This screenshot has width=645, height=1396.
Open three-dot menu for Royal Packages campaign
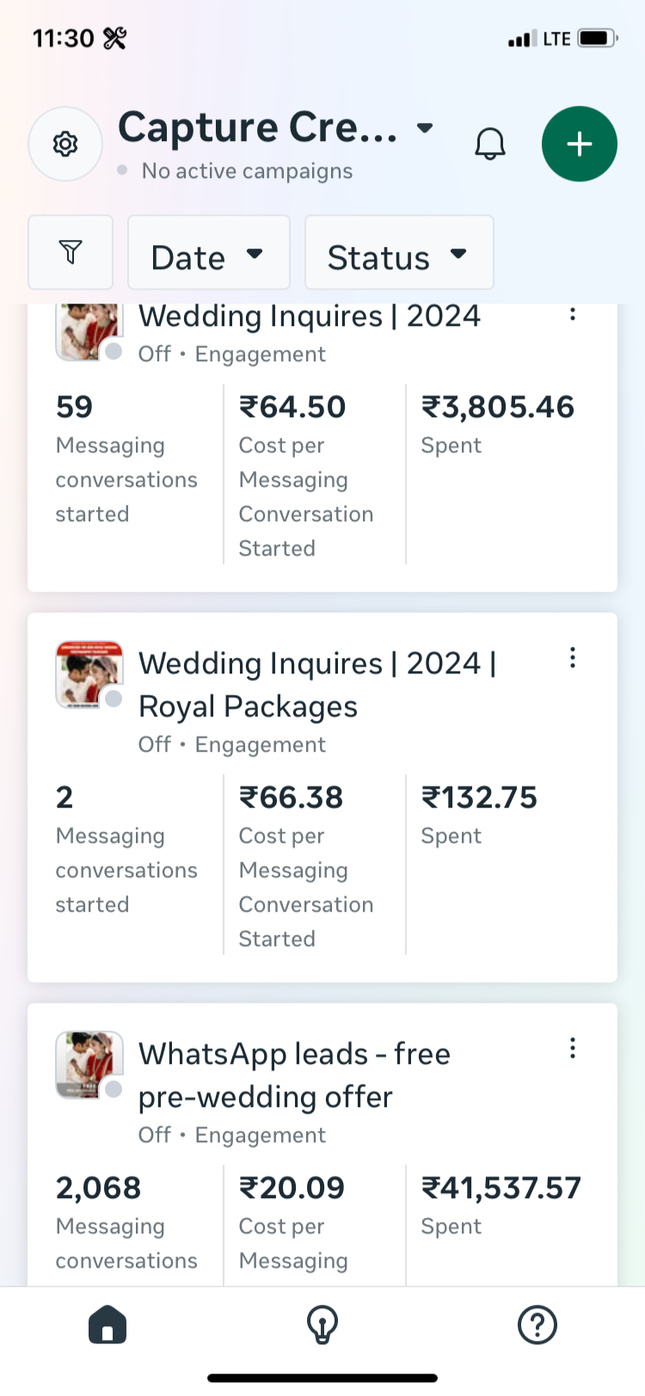point(572,657)
